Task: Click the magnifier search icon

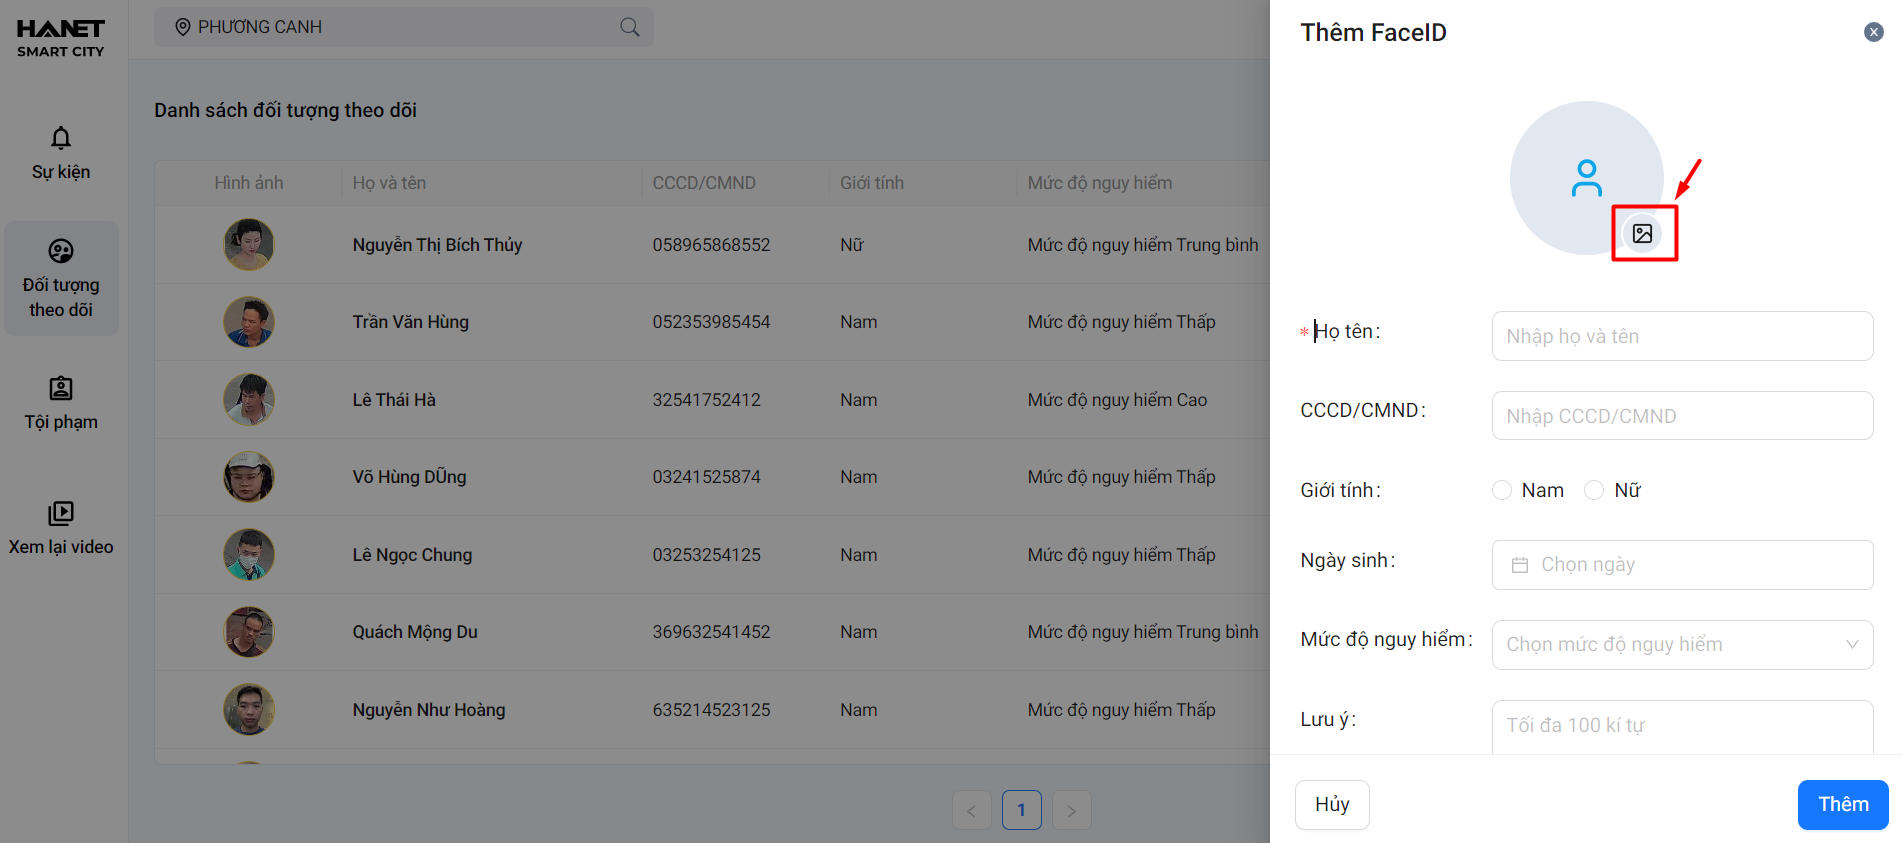Action: coord(629,27)
